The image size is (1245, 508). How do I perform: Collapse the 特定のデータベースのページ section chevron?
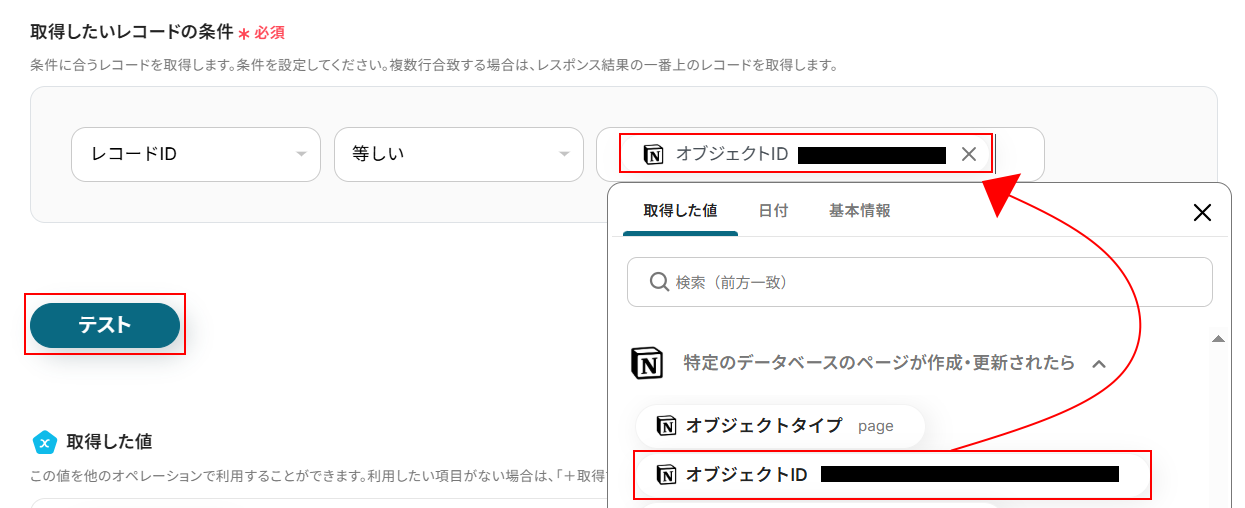click(x=1099, y=363)
